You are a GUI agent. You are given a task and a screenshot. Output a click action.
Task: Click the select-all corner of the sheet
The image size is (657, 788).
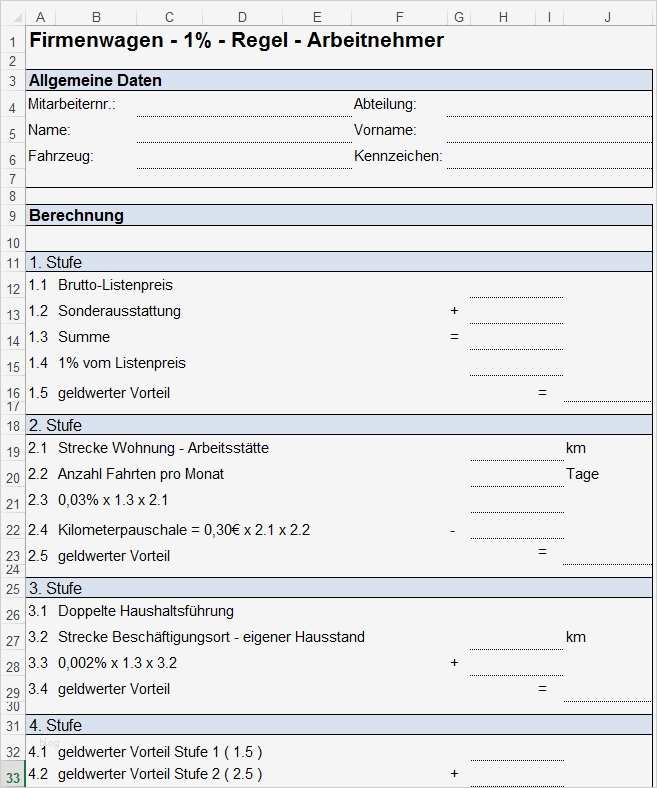pyautogui.click(x=11, y=17)
